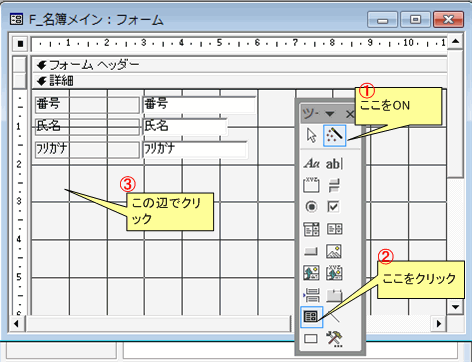Select the Command Button tool
This screenshot has width=472, height=362.
point(311,251)
